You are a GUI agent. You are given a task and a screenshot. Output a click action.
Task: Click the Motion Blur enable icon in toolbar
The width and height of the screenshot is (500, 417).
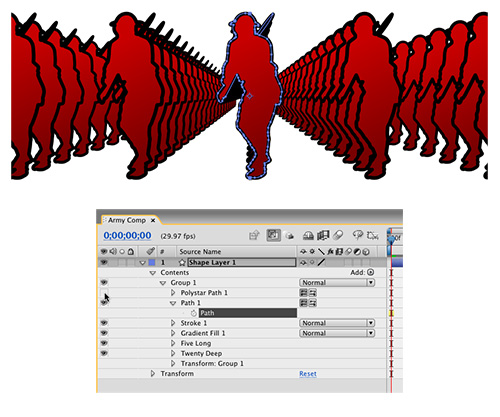pos(338,236)
